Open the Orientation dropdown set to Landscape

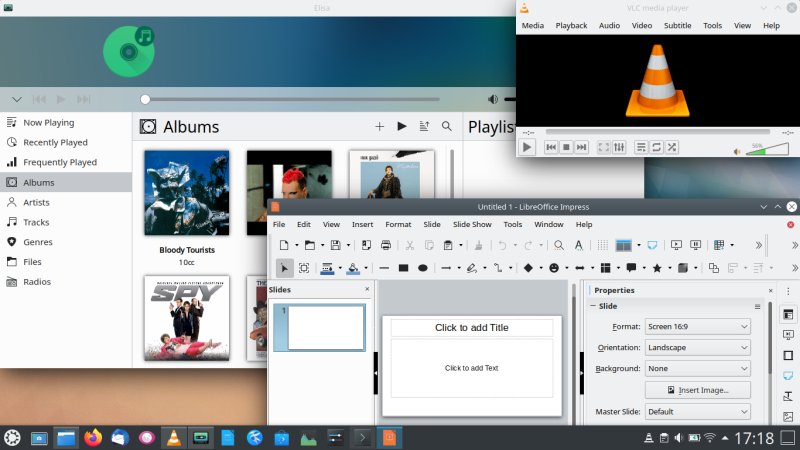click(698, 347)
